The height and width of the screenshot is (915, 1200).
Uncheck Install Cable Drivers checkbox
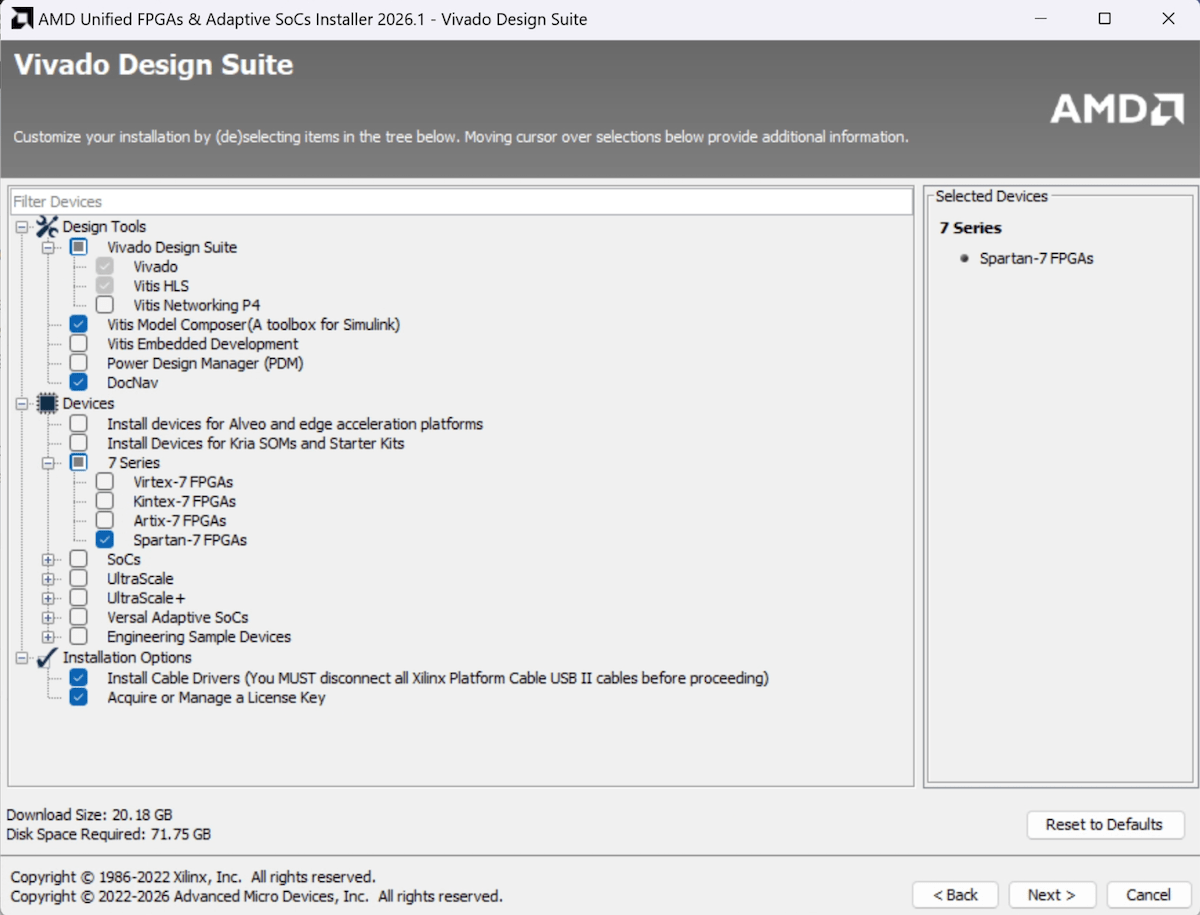click(x=79, y=678)
